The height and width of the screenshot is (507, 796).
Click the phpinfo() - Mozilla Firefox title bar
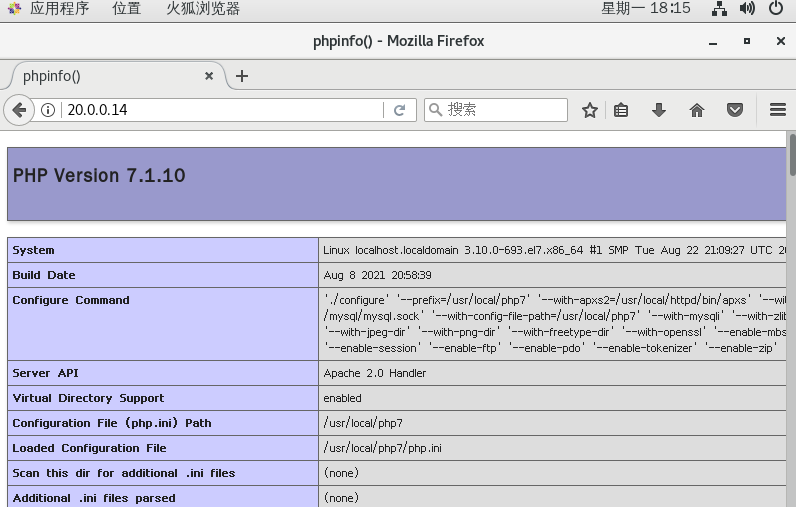click(x=399, y=41)
